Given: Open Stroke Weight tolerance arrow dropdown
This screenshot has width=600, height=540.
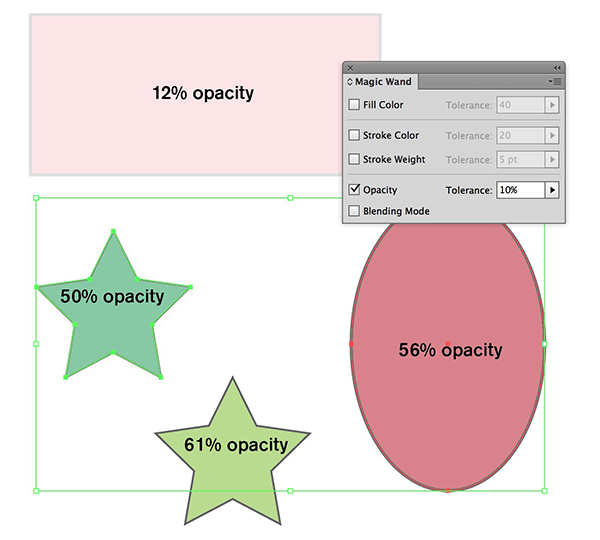Looking at the screenshot, I should tap(552, 160).
